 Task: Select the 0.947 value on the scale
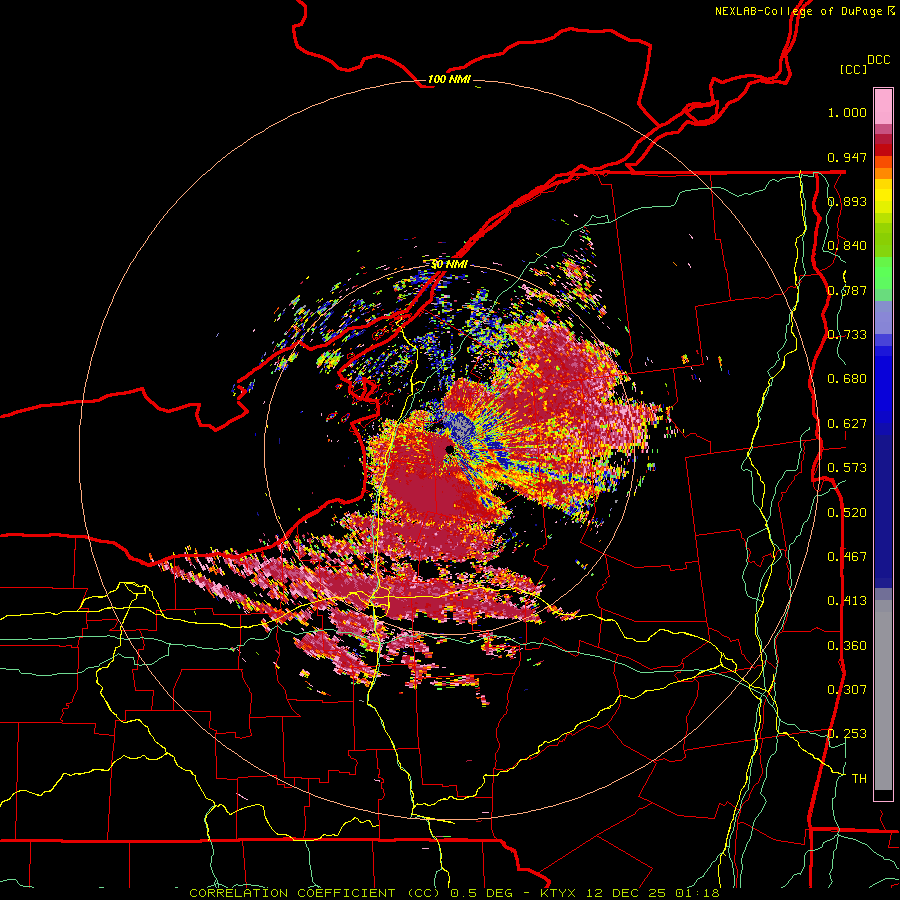(847, 157)
